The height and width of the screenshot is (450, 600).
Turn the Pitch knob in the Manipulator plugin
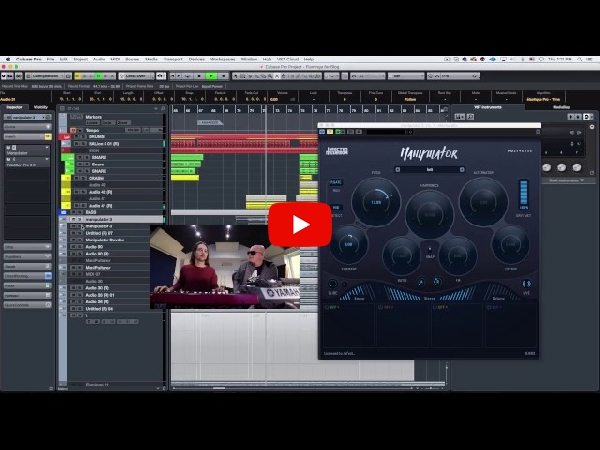tap(376, 202)
